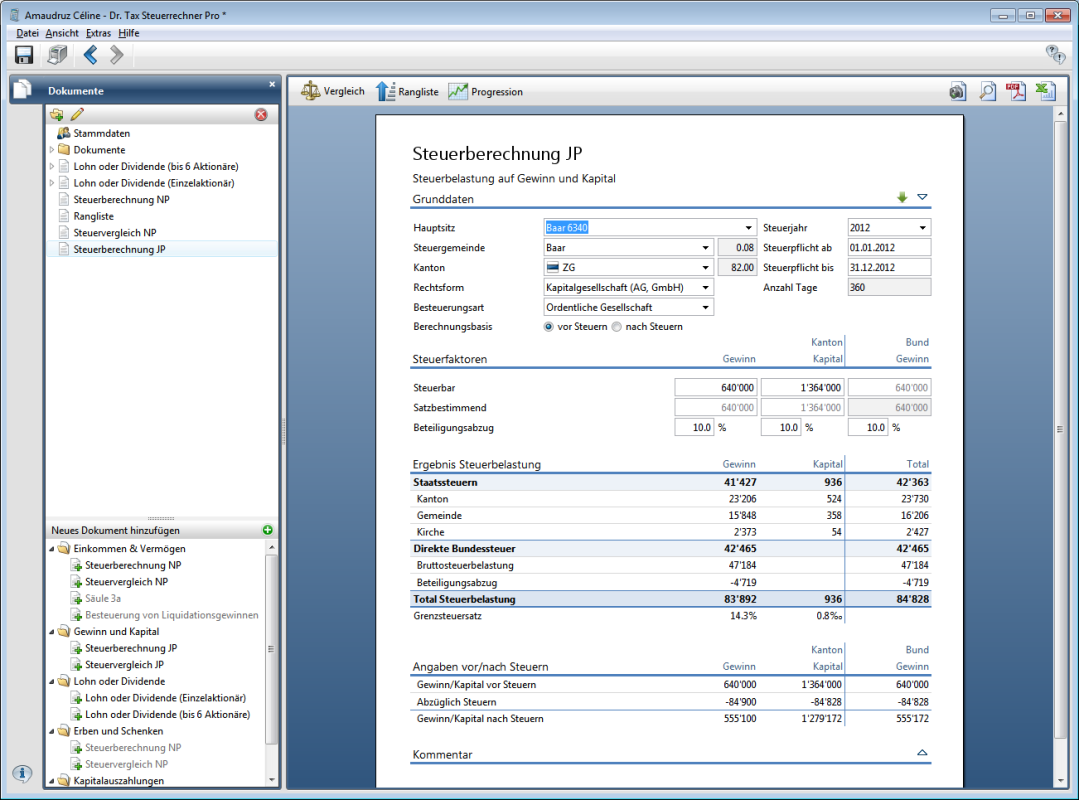
Task: Expand Lohn oder Dividende (Einzelaktionär) document
Action: pyautogui.click(x=52, y=183)
